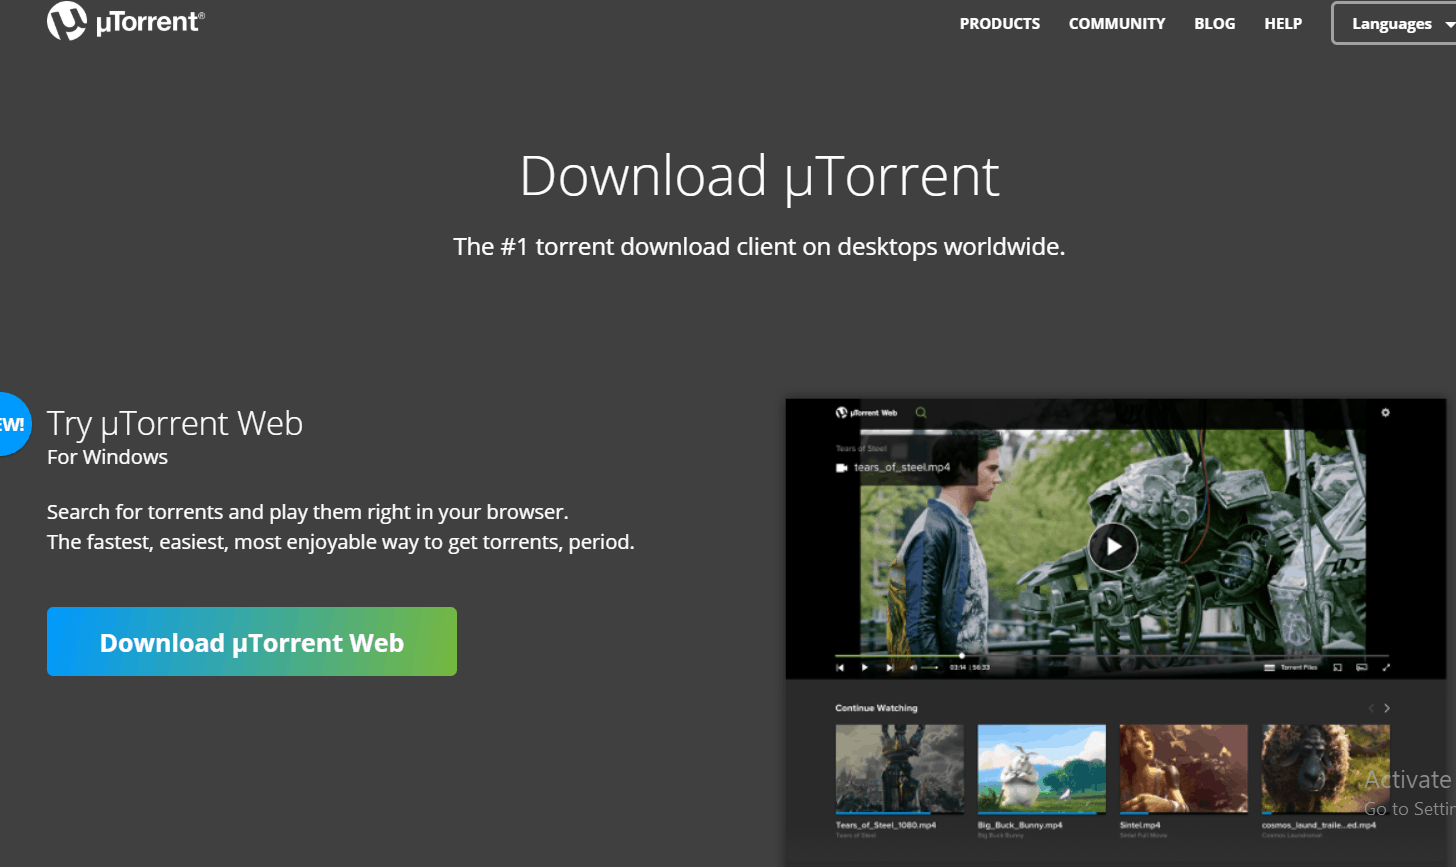Click the video camera icon beside tears_of_steel.mp4
The height and width of the screenshot is (867, 1456).
[842, 467]
